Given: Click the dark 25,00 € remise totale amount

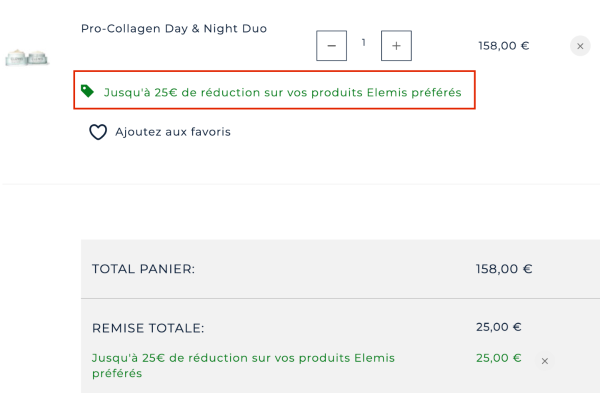Looking at the screenshot, I should click(x=499, y=327).
